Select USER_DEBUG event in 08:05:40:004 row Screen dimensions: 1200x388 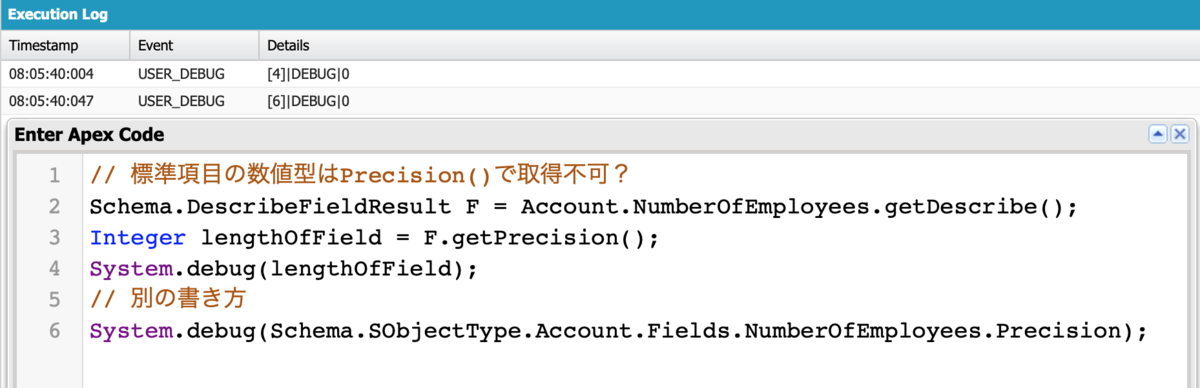[182, 74]
